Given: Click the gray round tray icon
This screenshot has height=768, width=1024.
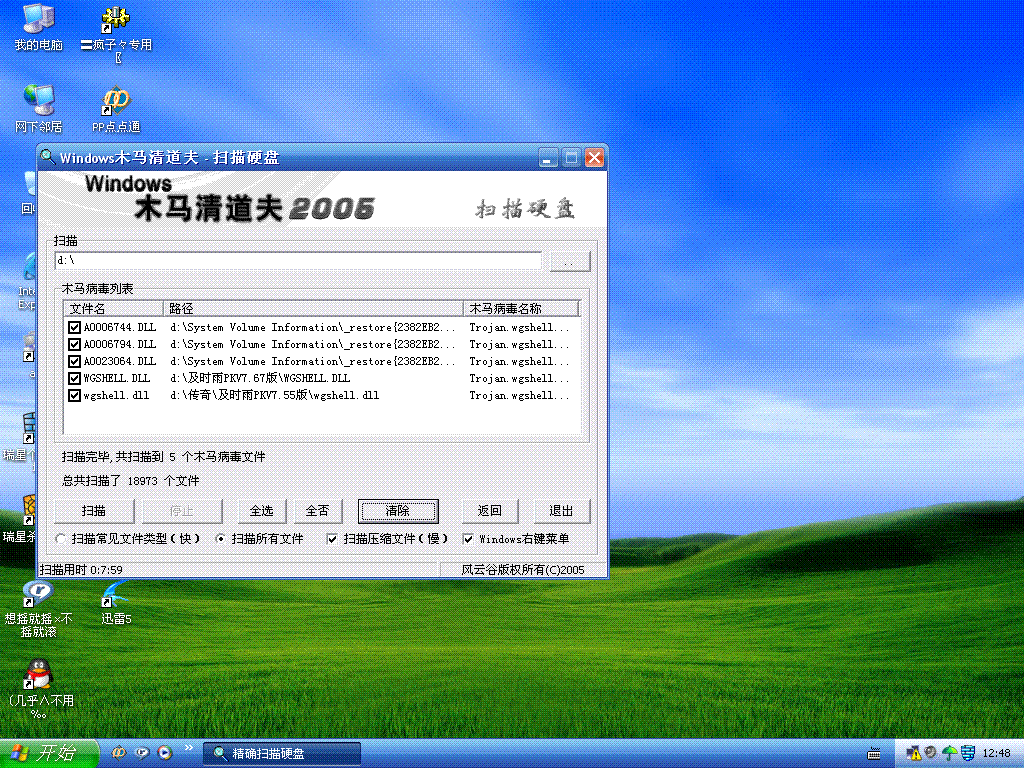Looking at the screenshot, I should point(931,752).
